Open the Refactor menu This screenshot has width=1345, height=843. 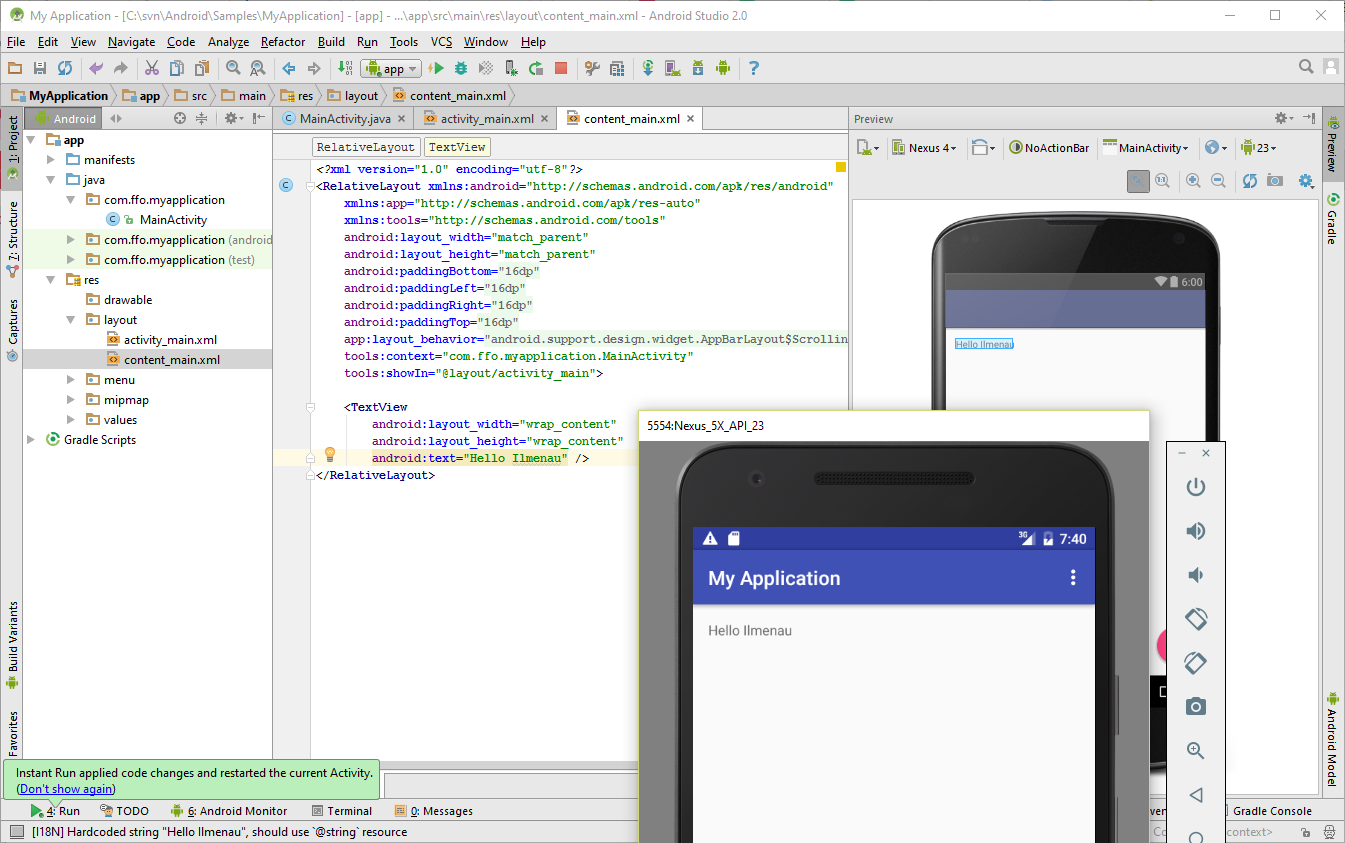pos(283,42)
